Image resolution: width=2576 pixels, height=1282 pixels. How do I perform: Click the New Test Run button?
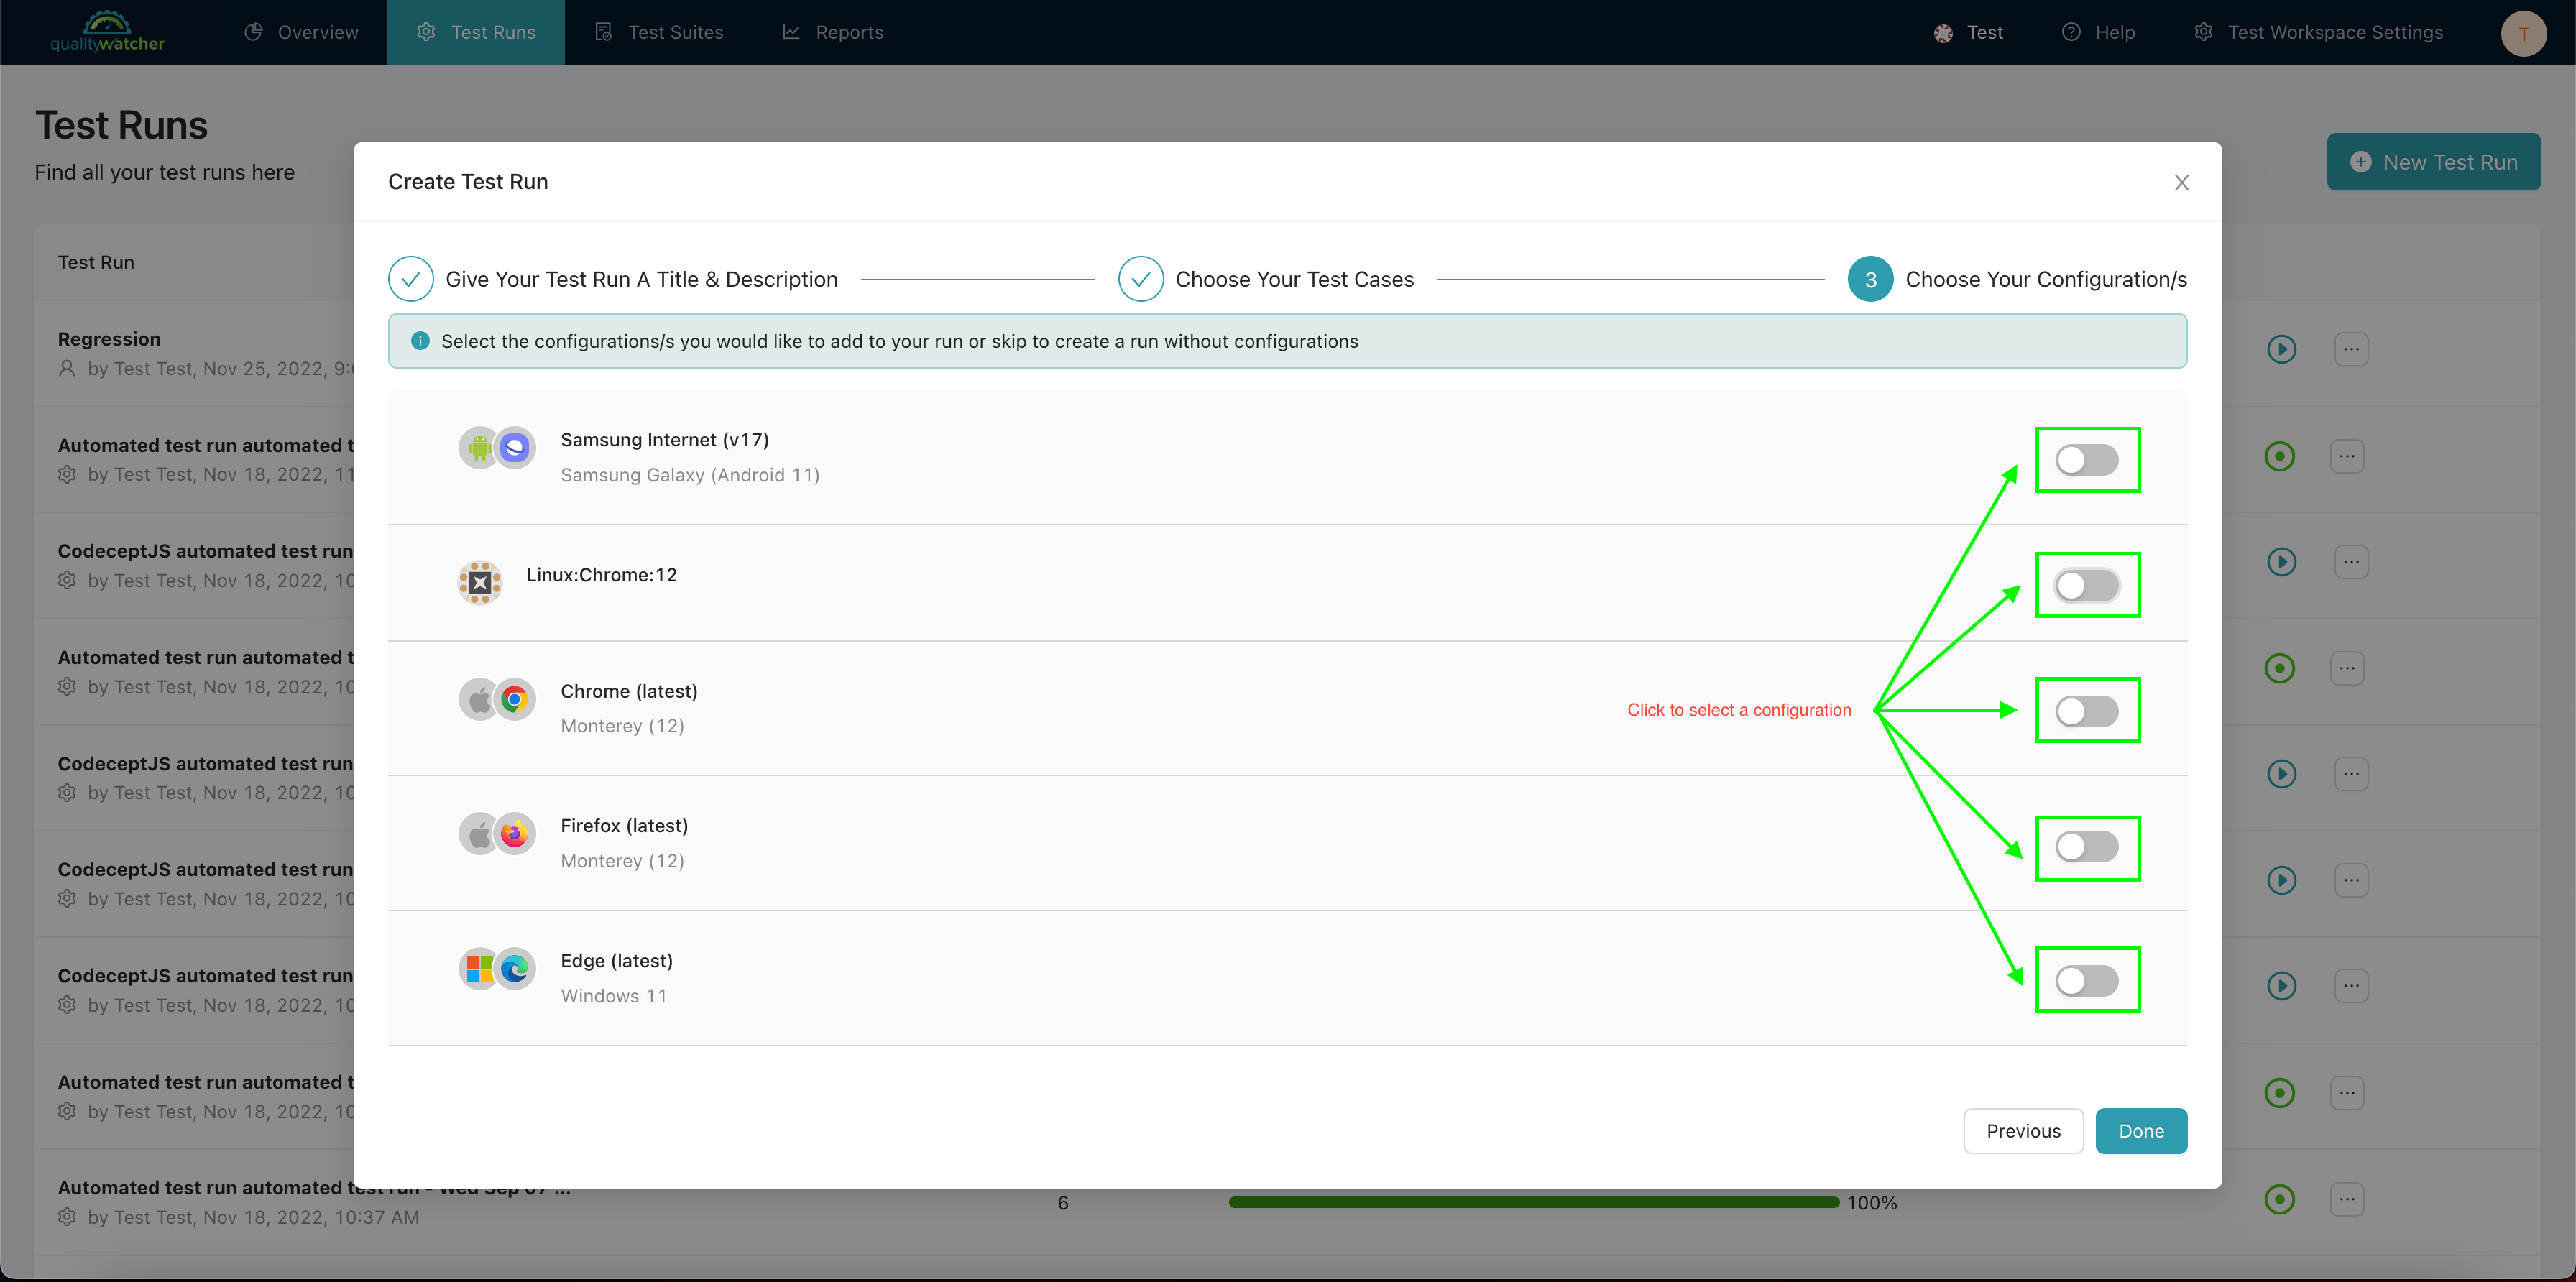2433,162
